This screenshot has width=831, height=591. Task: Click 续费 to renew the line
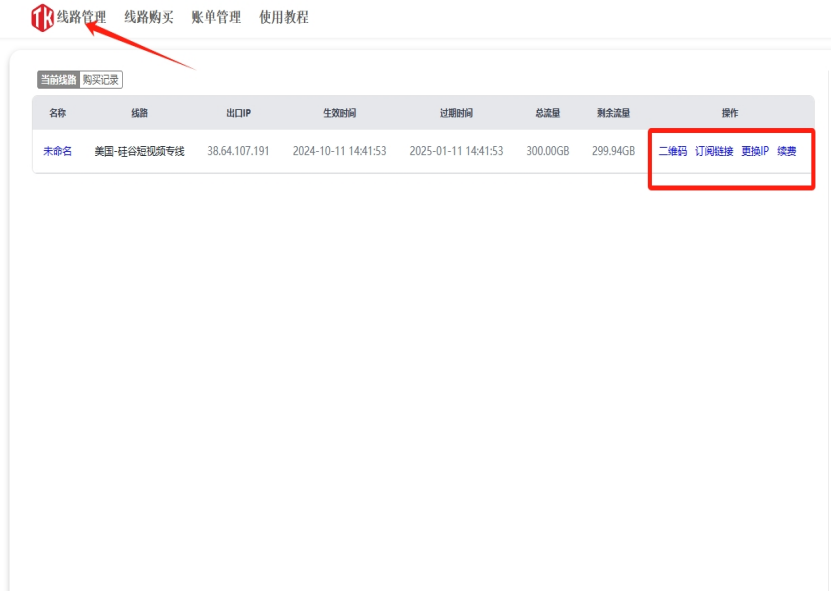[x=787, y=152]
